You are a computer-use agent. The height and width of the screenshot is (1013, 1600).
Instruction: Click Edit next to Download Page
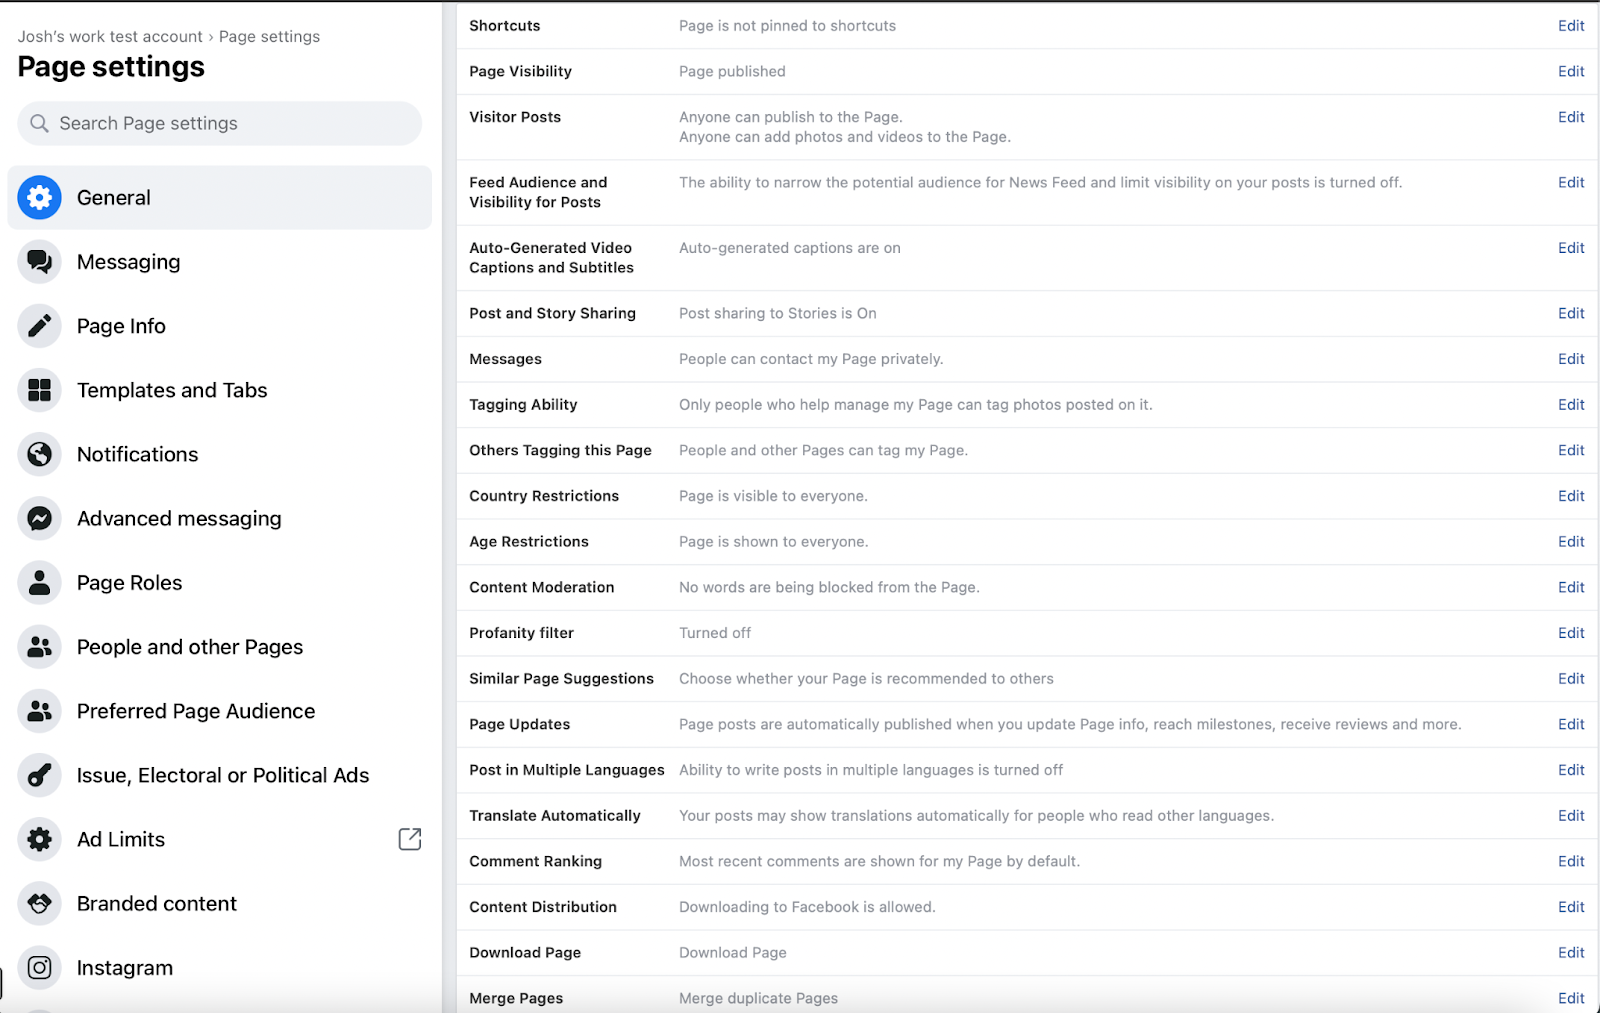(1570, 952)
